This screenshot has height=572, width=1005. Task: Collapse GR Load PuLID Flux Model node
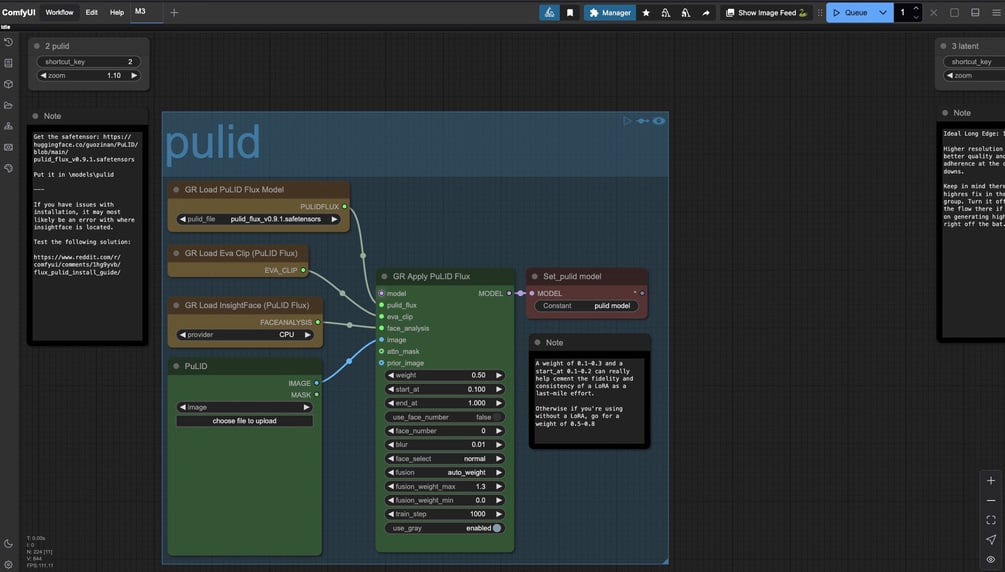[x=176, y=190]
